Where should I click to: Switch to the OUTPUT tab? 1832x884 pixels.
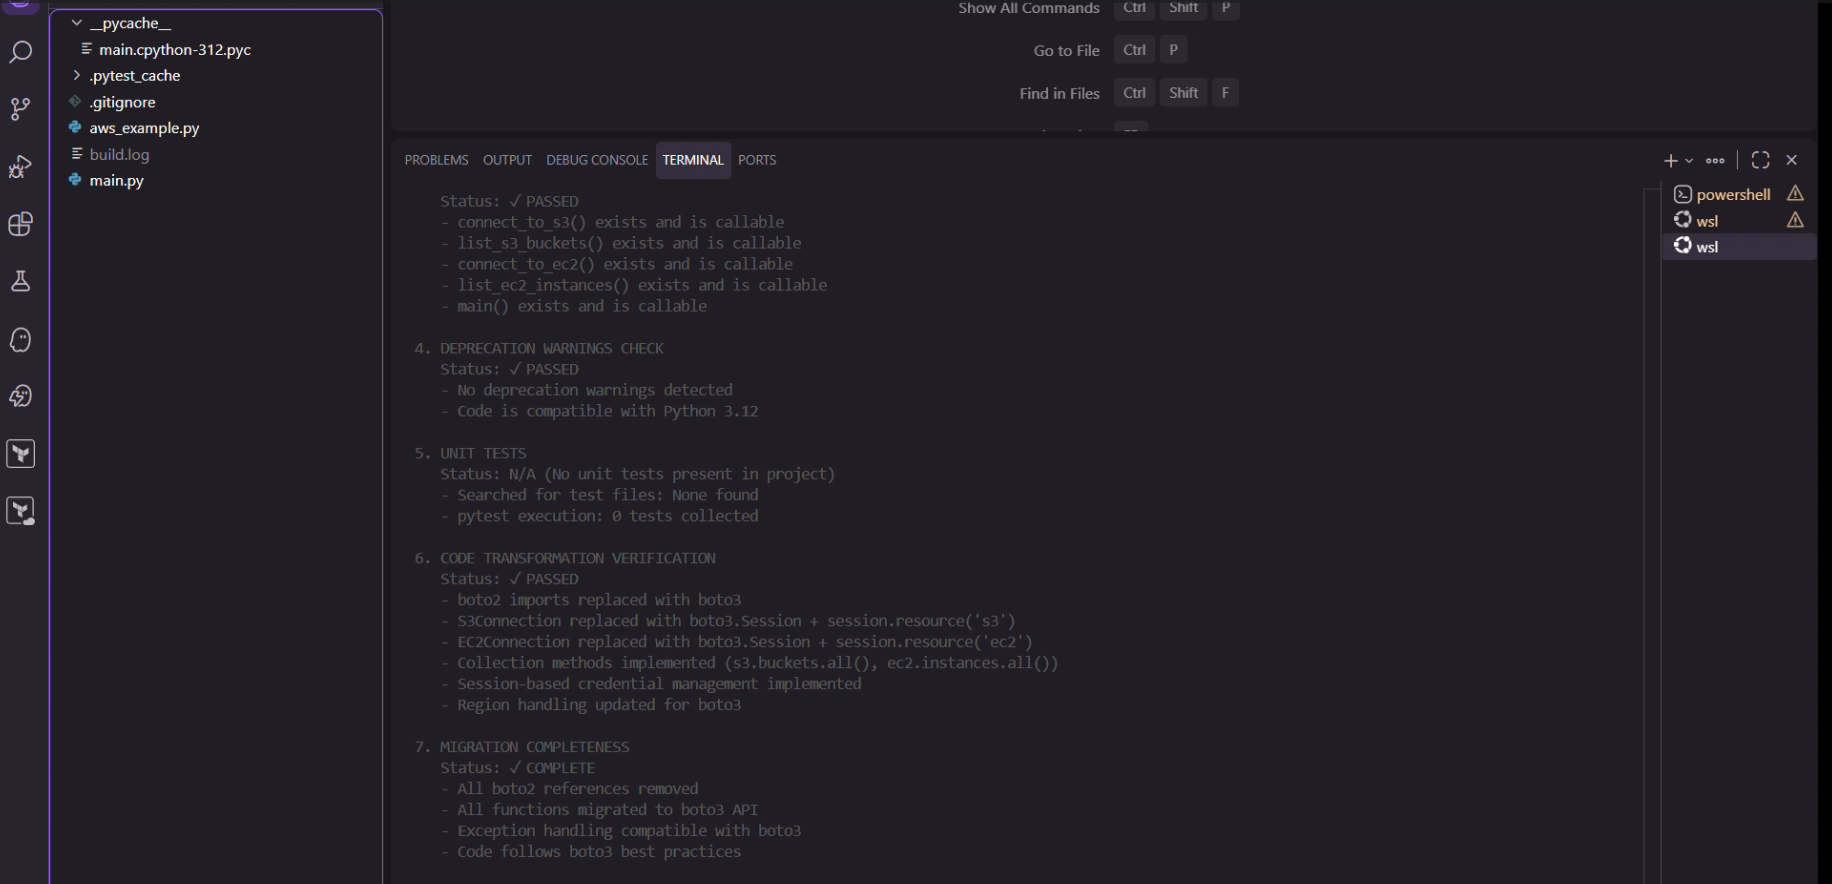click(507, 160)
